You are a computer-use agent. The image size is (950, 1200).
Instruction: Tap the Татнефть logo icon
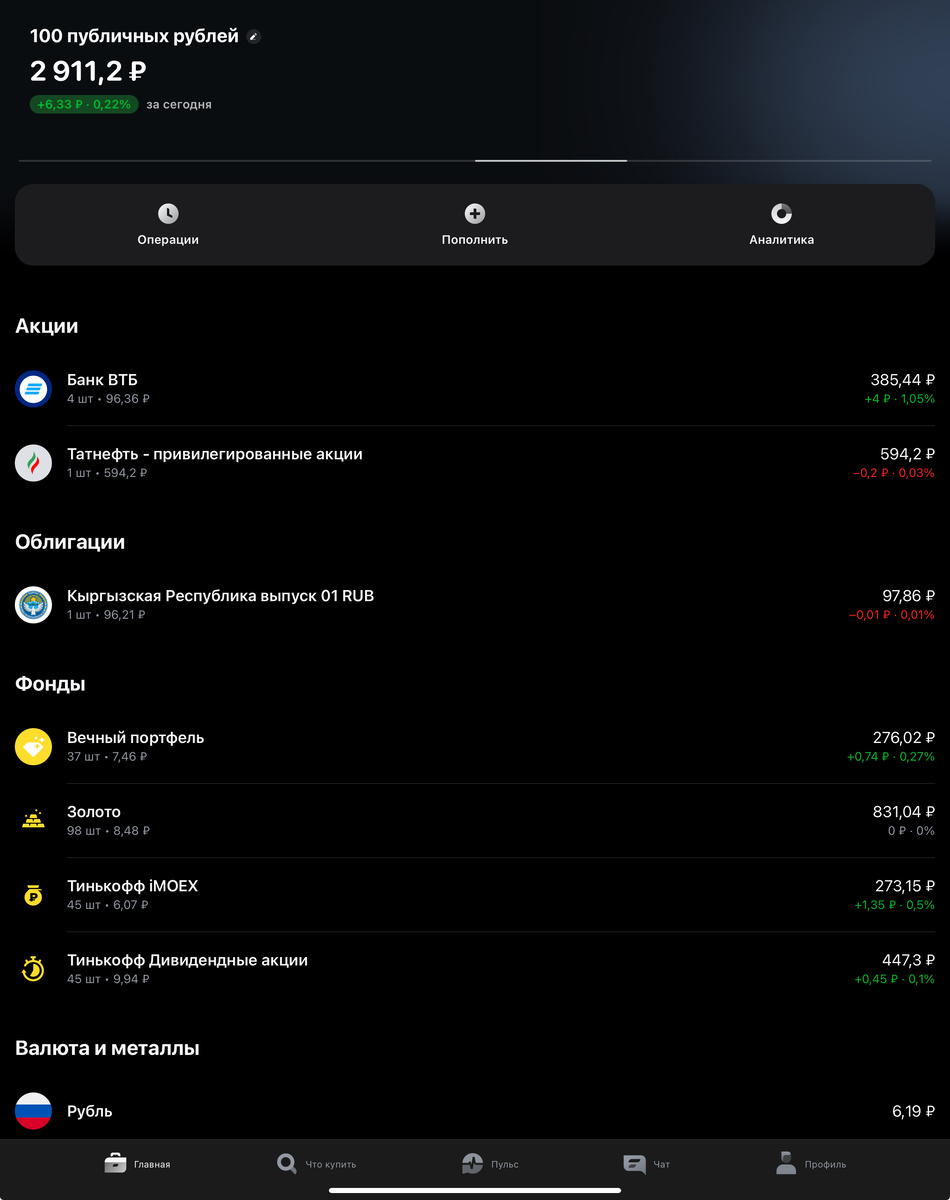pos(33,463)
